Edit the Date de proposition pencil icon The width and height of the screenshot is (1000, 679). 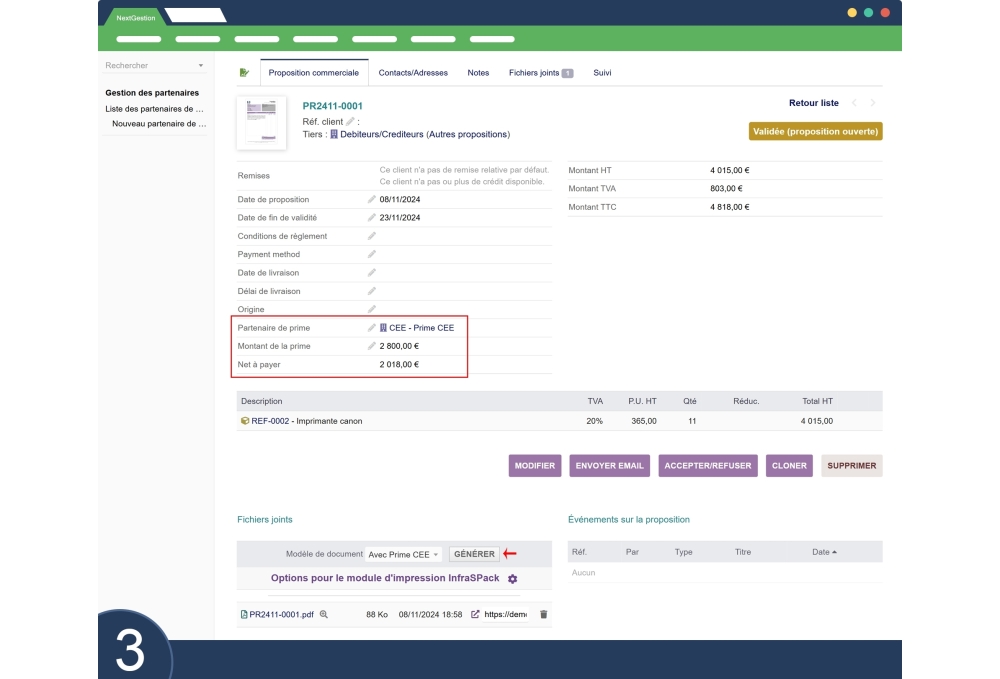click(x=372, y=200)
